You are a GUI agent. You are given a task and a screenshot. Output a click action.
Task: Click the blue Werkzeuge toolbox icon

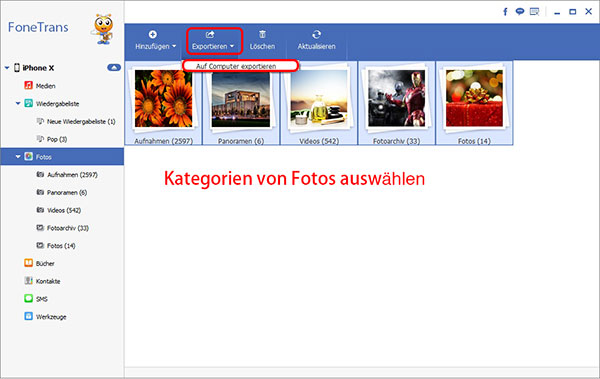(28, 316)
